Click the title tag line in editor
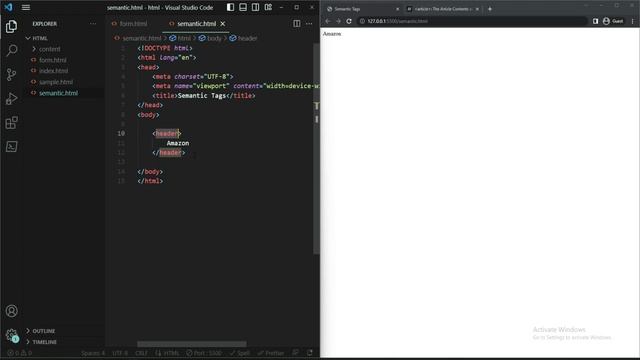Screen dimensions: 640x360 click(204, 96)
